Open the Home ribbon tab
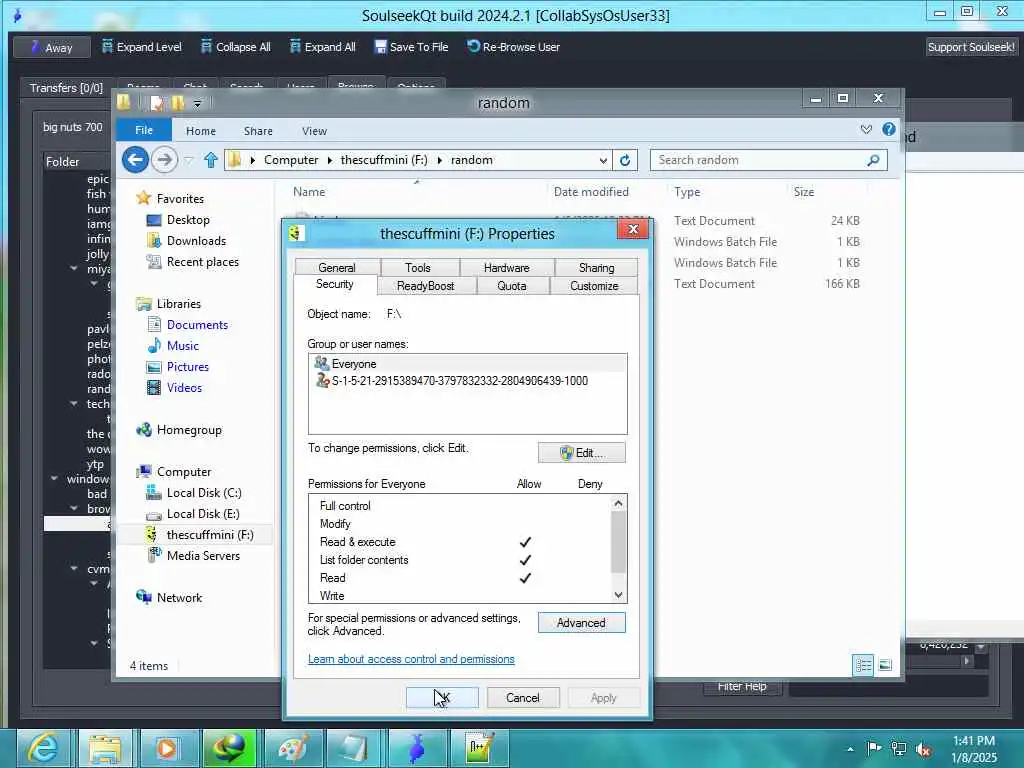Image resolution: width=1024 pixels, height=768 pixels. (200, 131)
